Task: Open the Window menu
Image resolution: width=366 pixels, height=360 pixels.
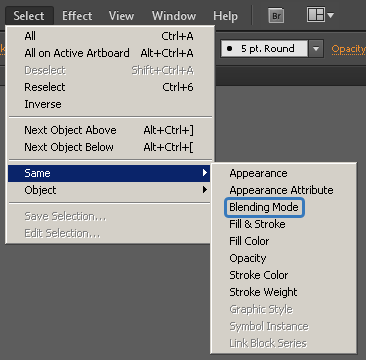Action: tap(174, 16)
